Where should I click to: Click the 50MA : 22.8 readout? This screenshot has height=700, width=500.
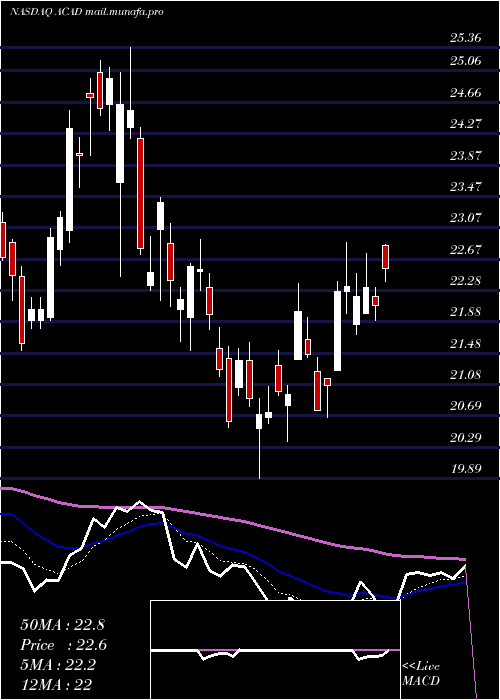pyautogui.click(x=62, y=625)
